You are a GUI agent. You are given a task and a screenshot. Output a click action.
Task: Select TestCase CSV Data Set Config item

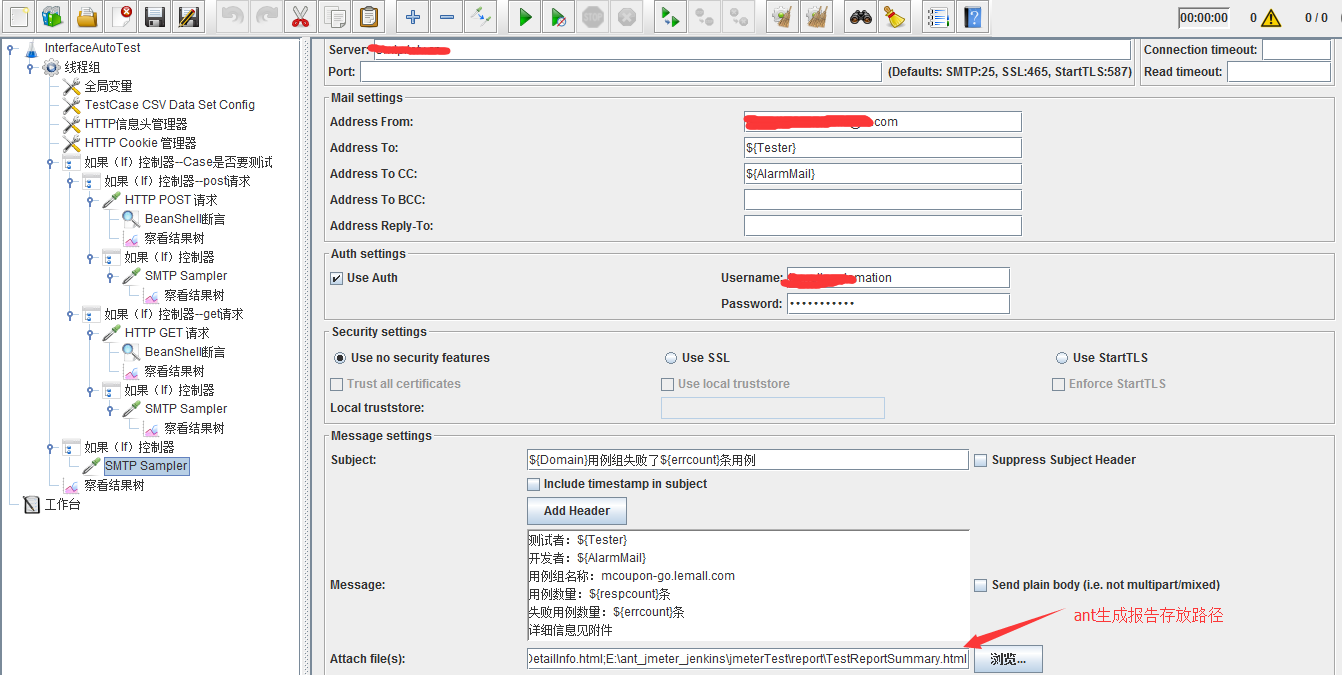[x=169, y=105]
